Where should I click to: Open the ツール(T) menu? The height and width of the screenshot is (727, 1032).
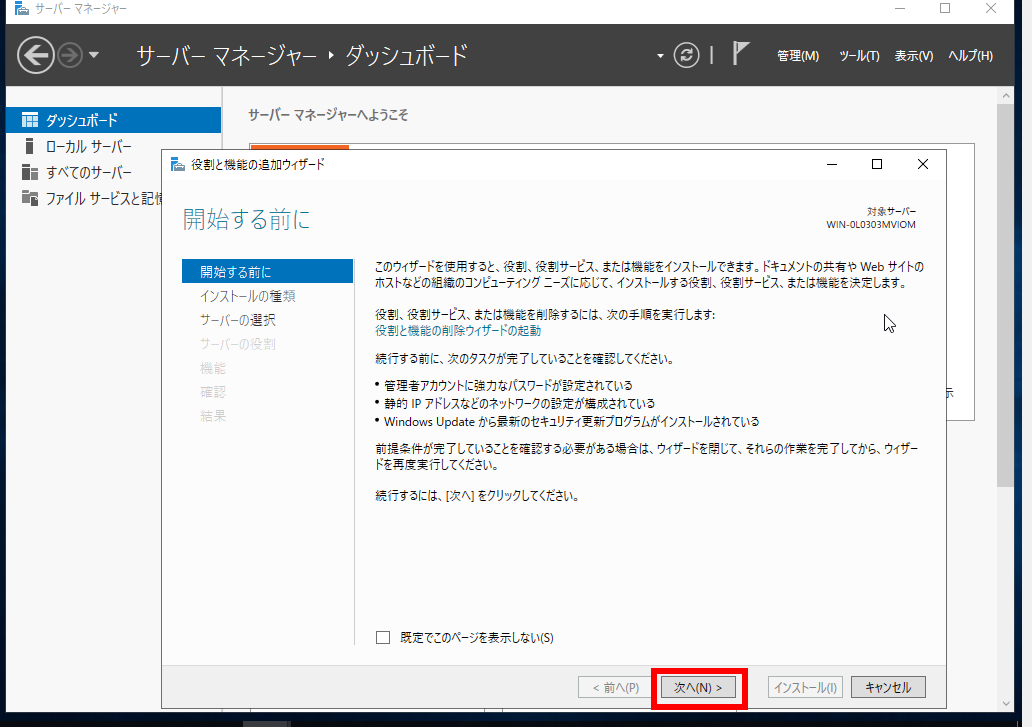(859, 56)
